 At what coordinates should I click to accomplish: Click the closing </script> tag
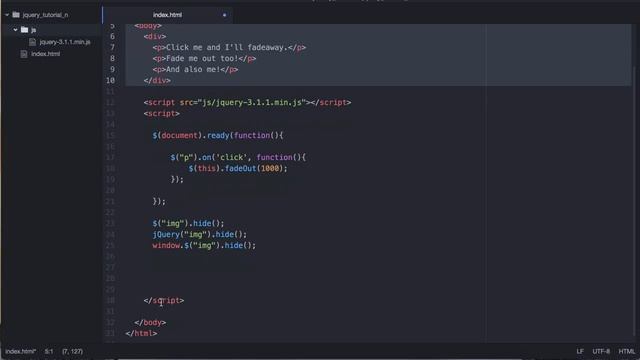point(164,301)
